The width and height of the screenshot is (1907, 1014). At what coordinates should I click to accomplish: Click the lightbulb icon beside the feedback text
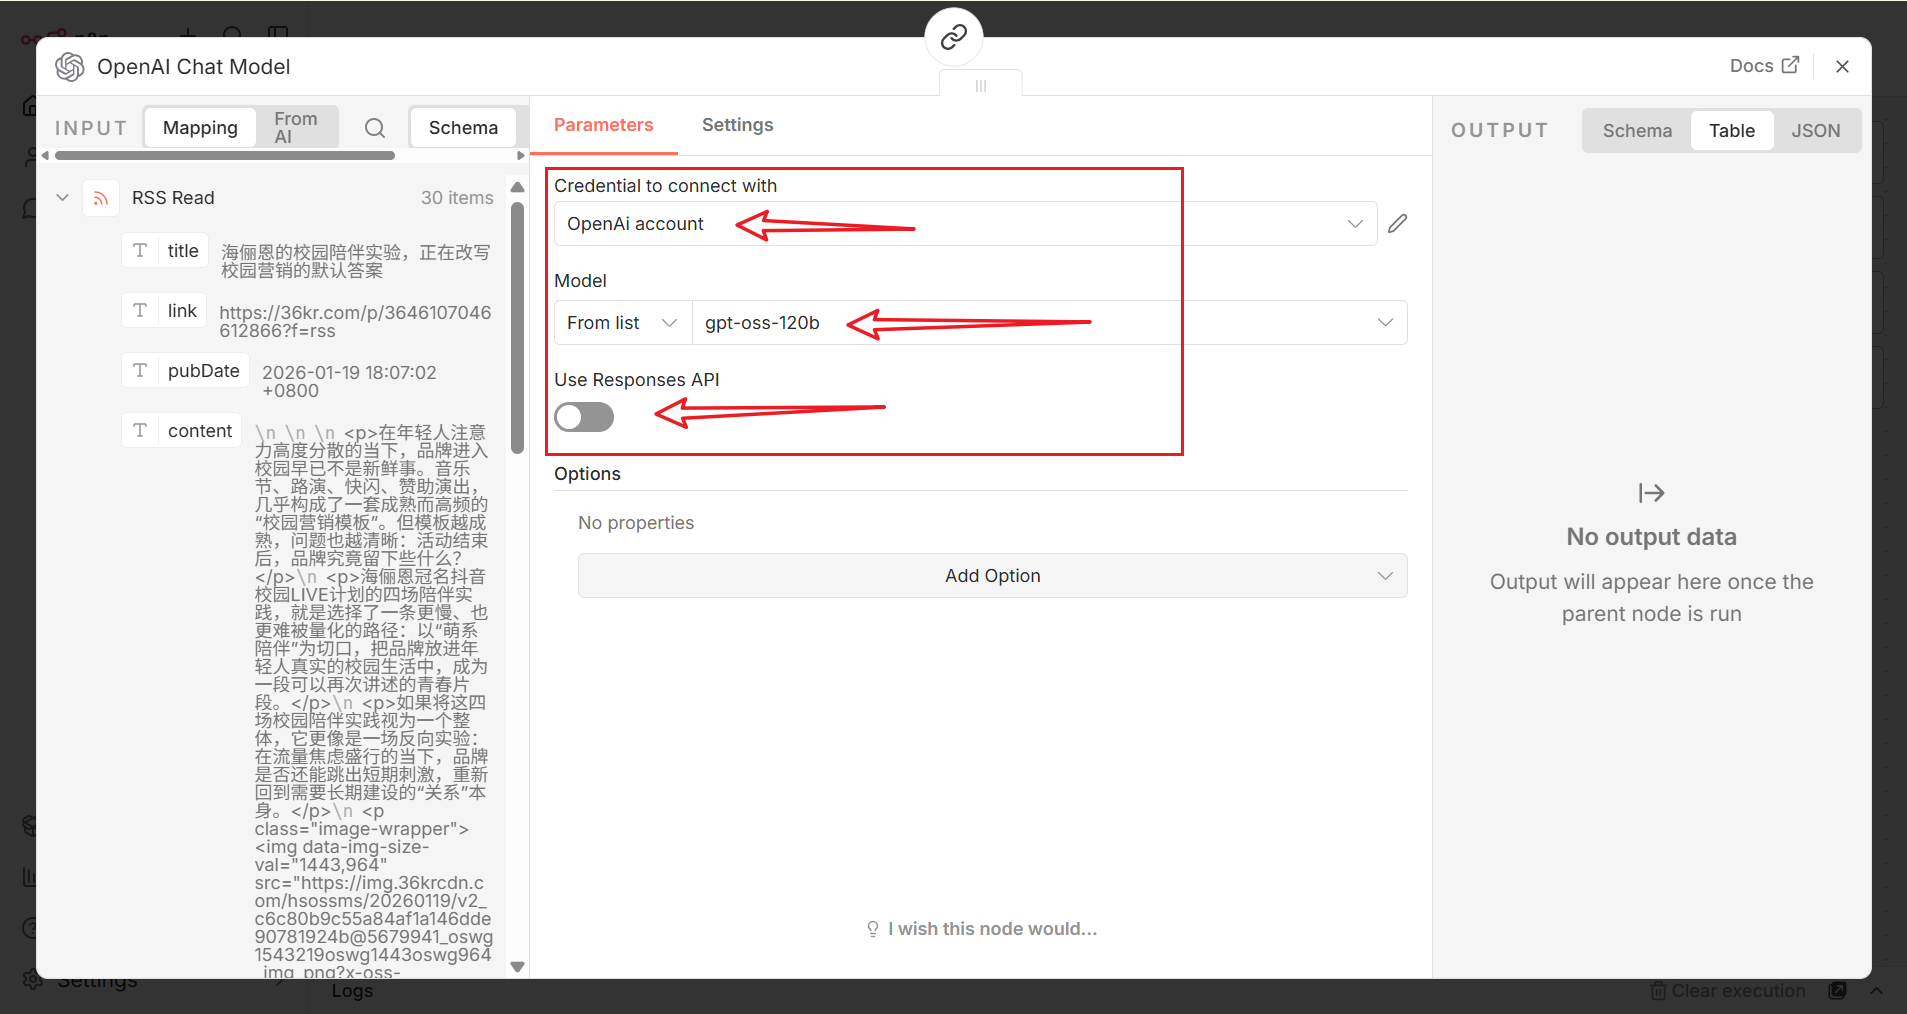coord(873,929)
